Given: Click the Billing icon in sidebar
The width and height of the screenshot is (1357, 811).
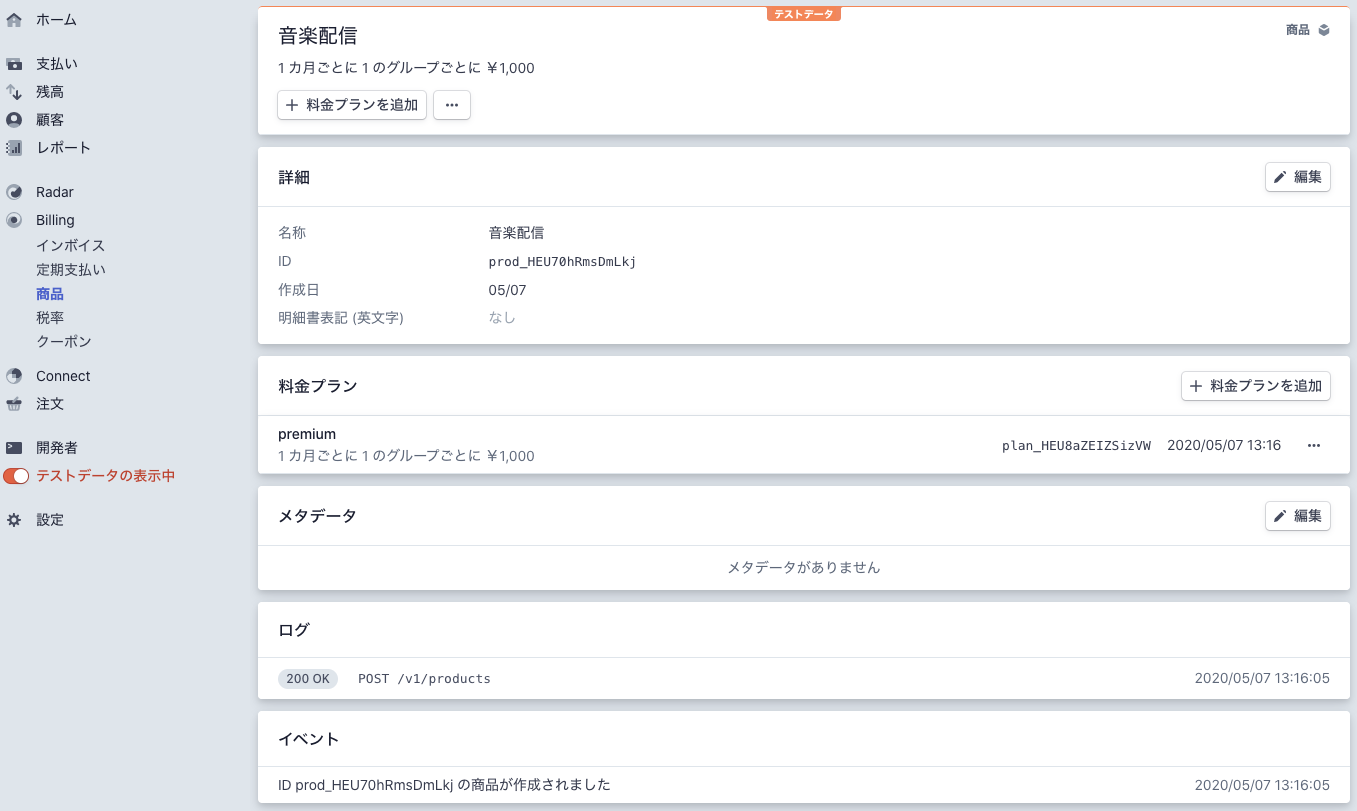Looking at the screenshot, I should [14, 220].
